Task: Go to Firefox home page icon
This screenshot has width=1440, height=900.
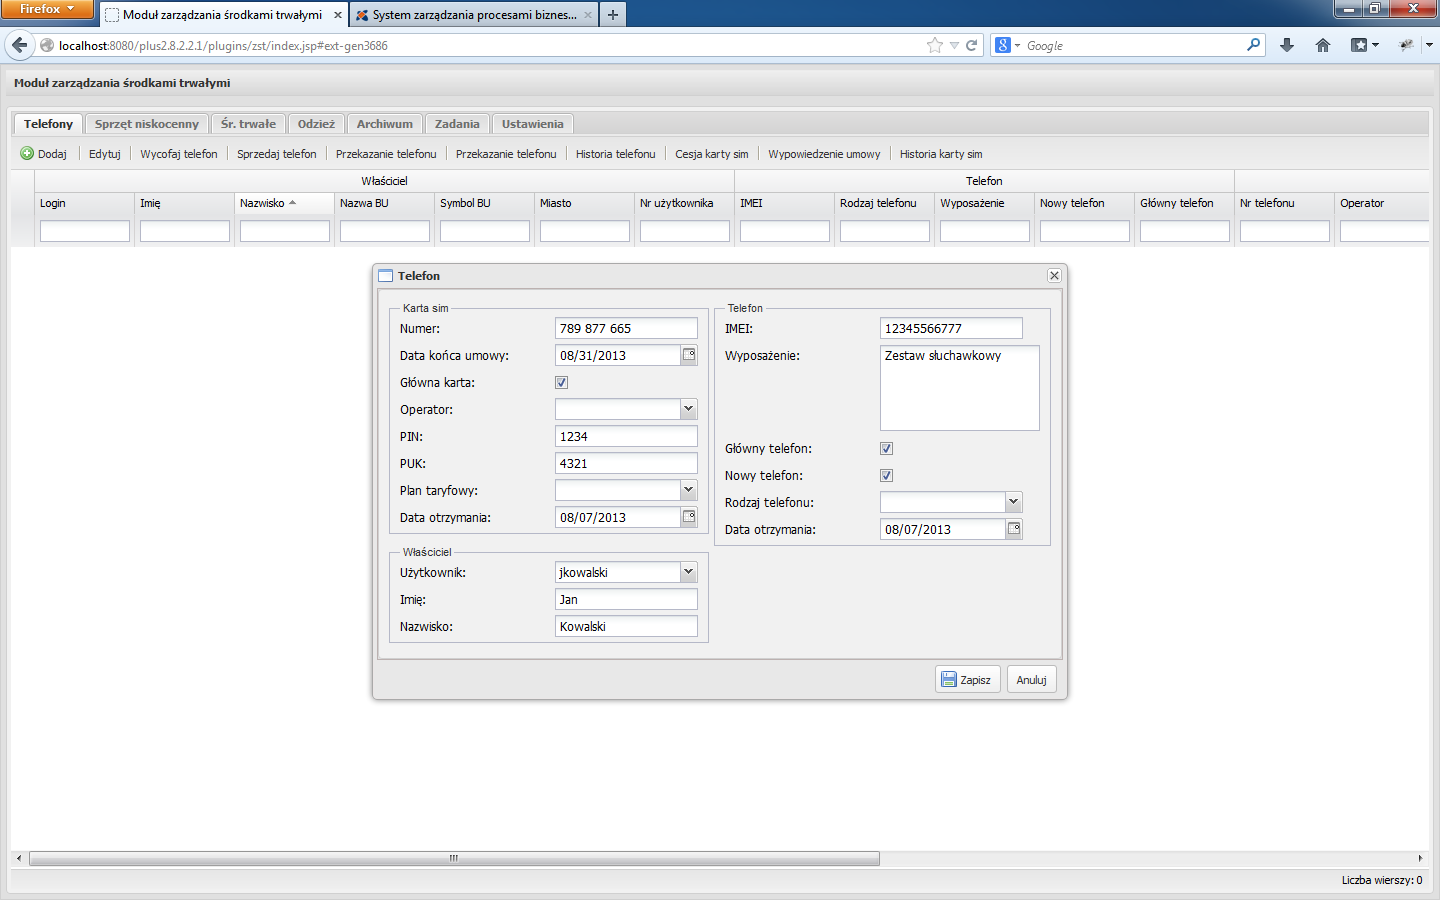Action: pyautogui.click(x=1323, y=45)
